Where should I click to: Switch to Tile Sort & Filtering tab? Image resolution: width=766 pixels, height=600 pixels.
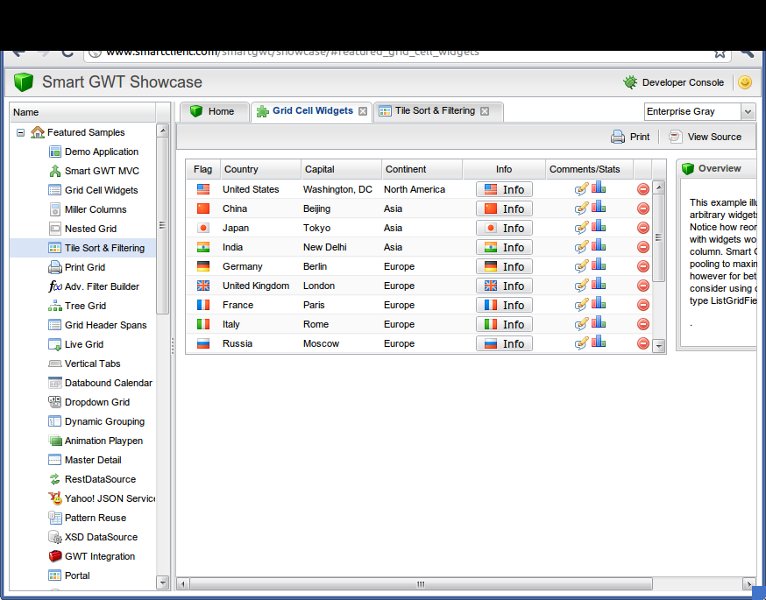[x=434, y=111]
